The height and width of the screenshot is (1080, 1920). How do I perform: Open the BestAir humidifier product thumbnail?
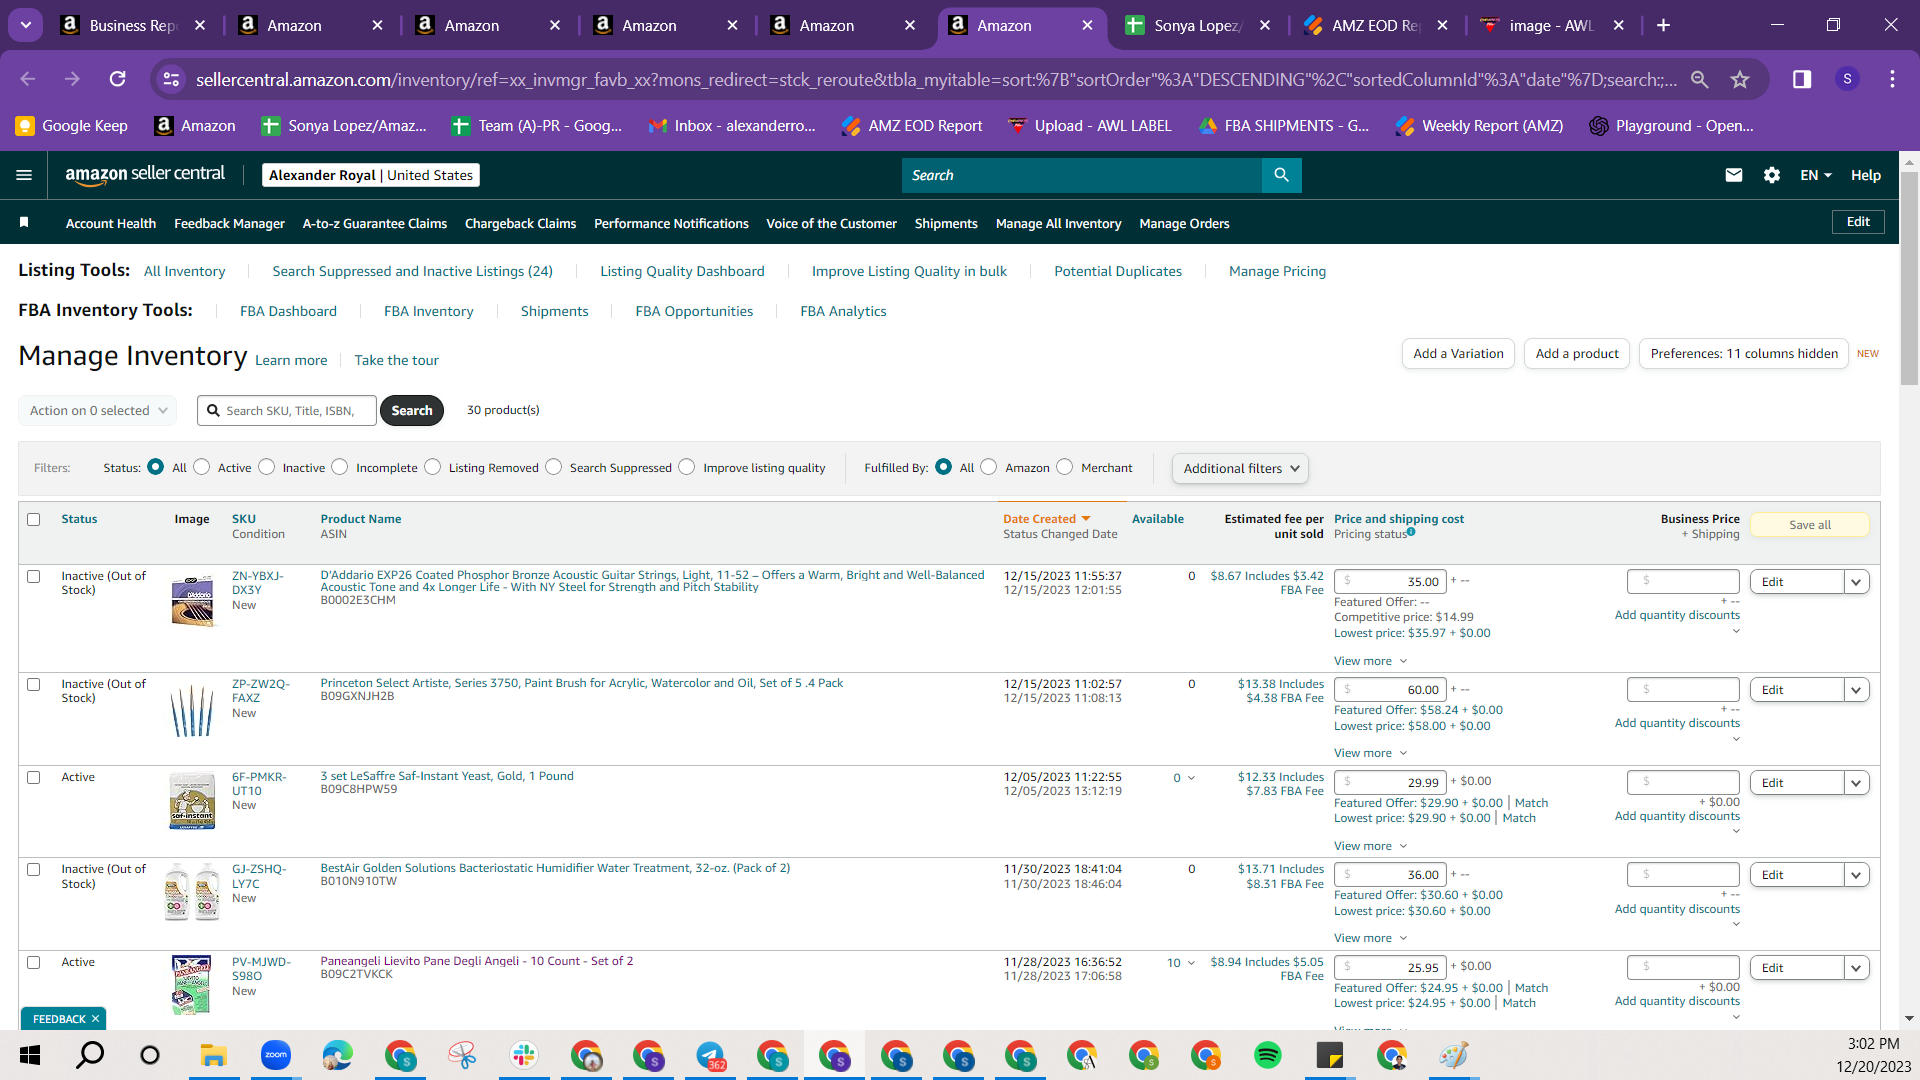pos(192,891)
